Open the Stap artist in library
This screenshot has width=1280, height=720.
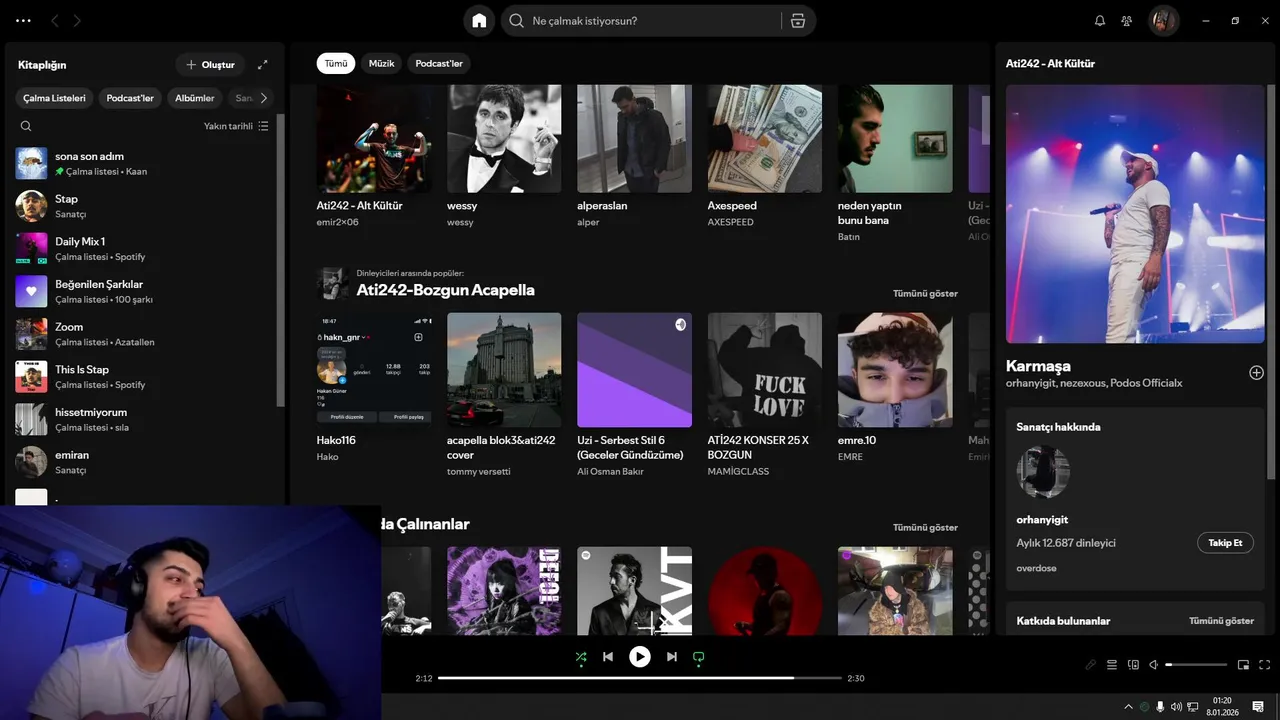tap(143, 206)
